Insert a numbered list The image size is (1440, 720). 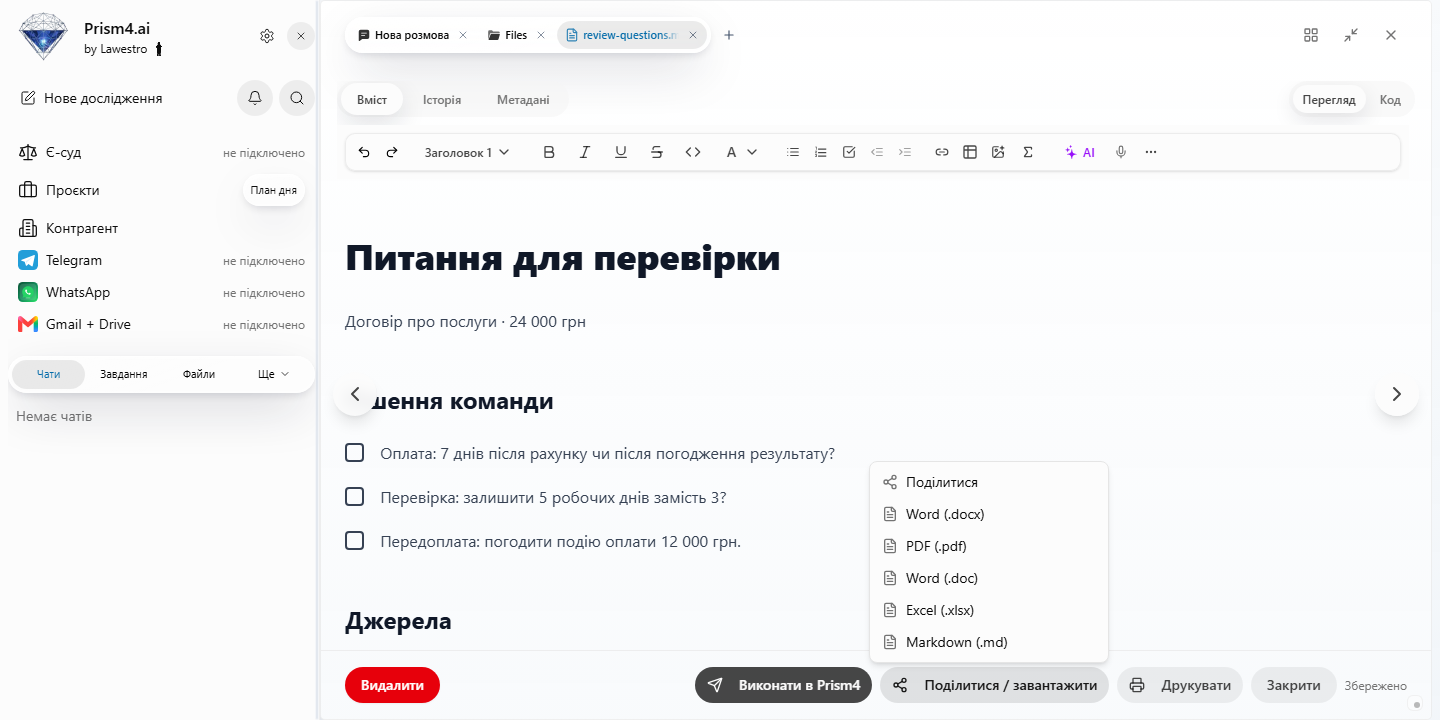point(821,152)
